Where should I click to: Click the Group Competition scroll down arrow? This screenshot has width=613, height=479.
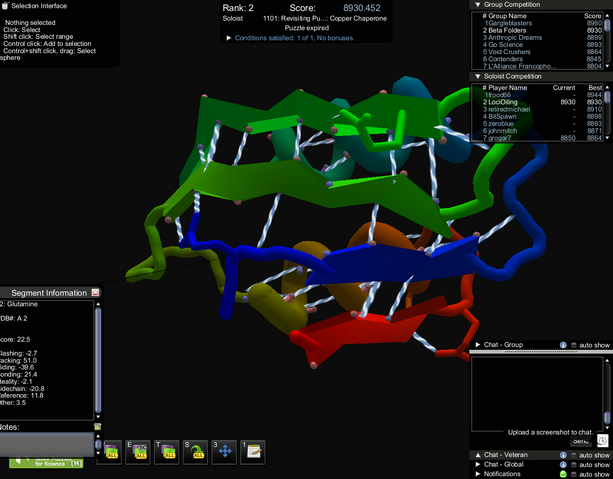pos(607,66)
